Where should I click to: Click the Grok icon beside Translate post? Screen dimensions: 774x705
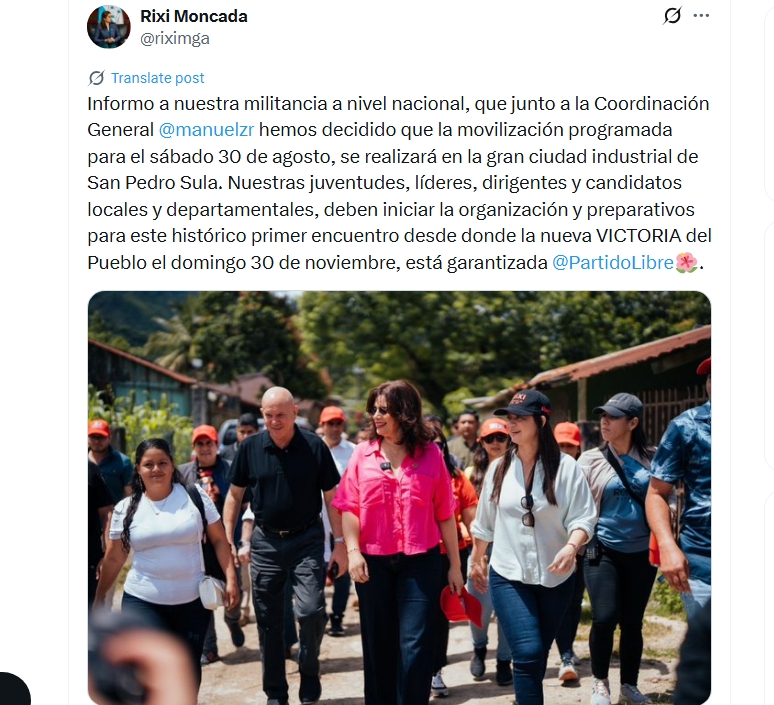click(96, 78)
